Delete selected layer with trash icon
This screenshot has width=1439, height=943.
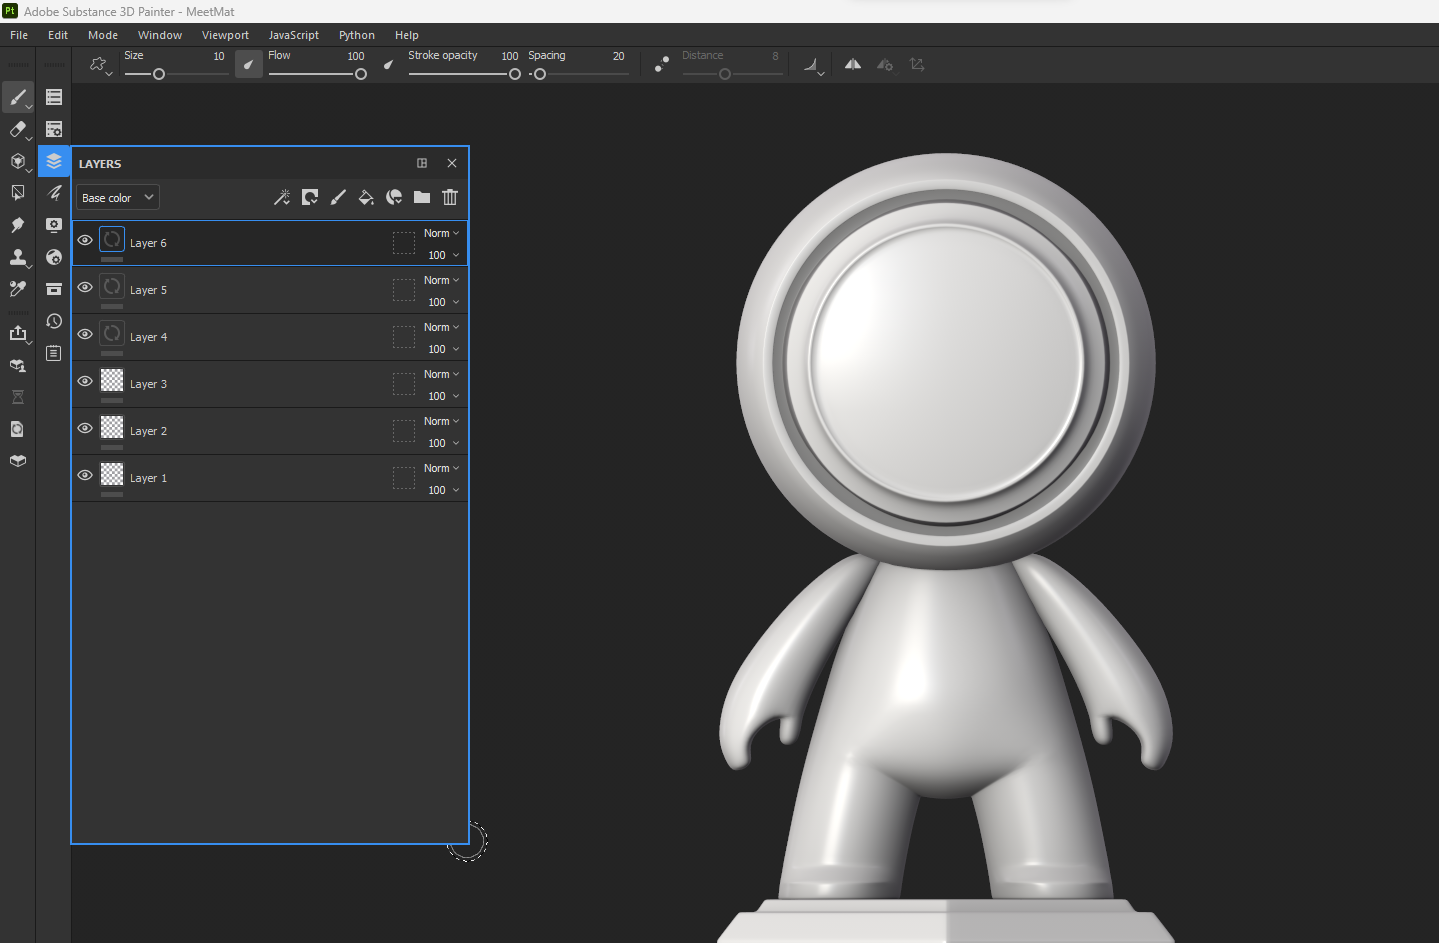tap(450, 197)
